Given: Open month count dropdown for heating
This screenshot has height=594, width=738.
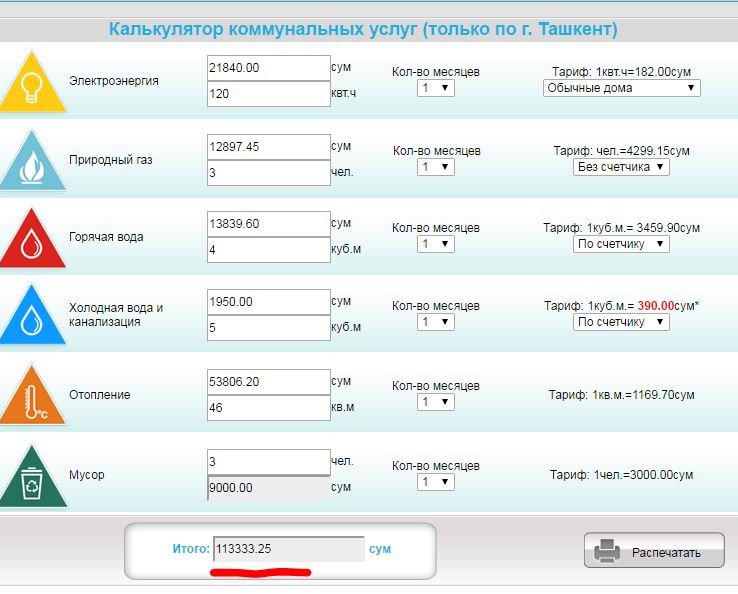Looking at the screenshot, I should 436,402.
